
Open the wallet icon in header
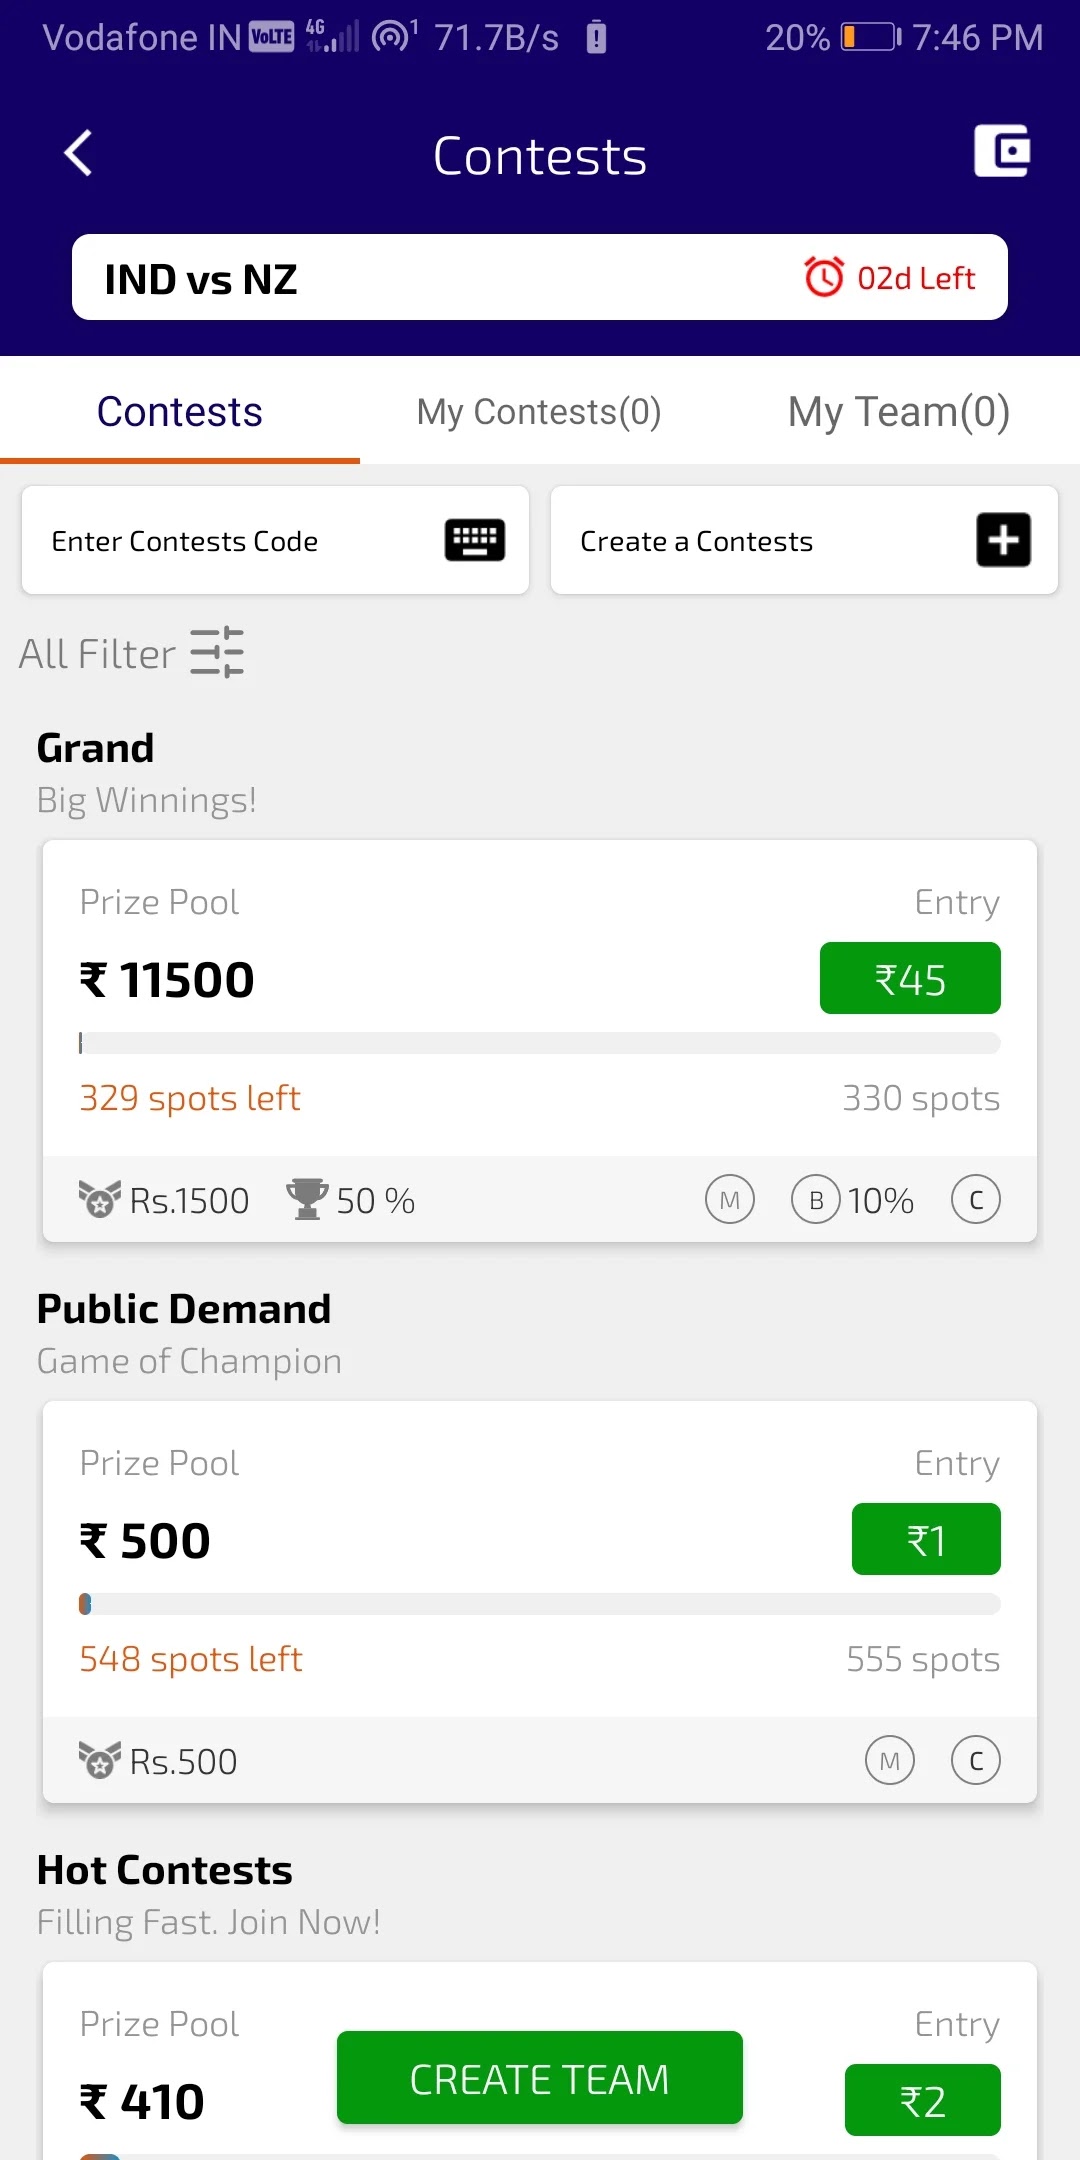[1002, 151]
